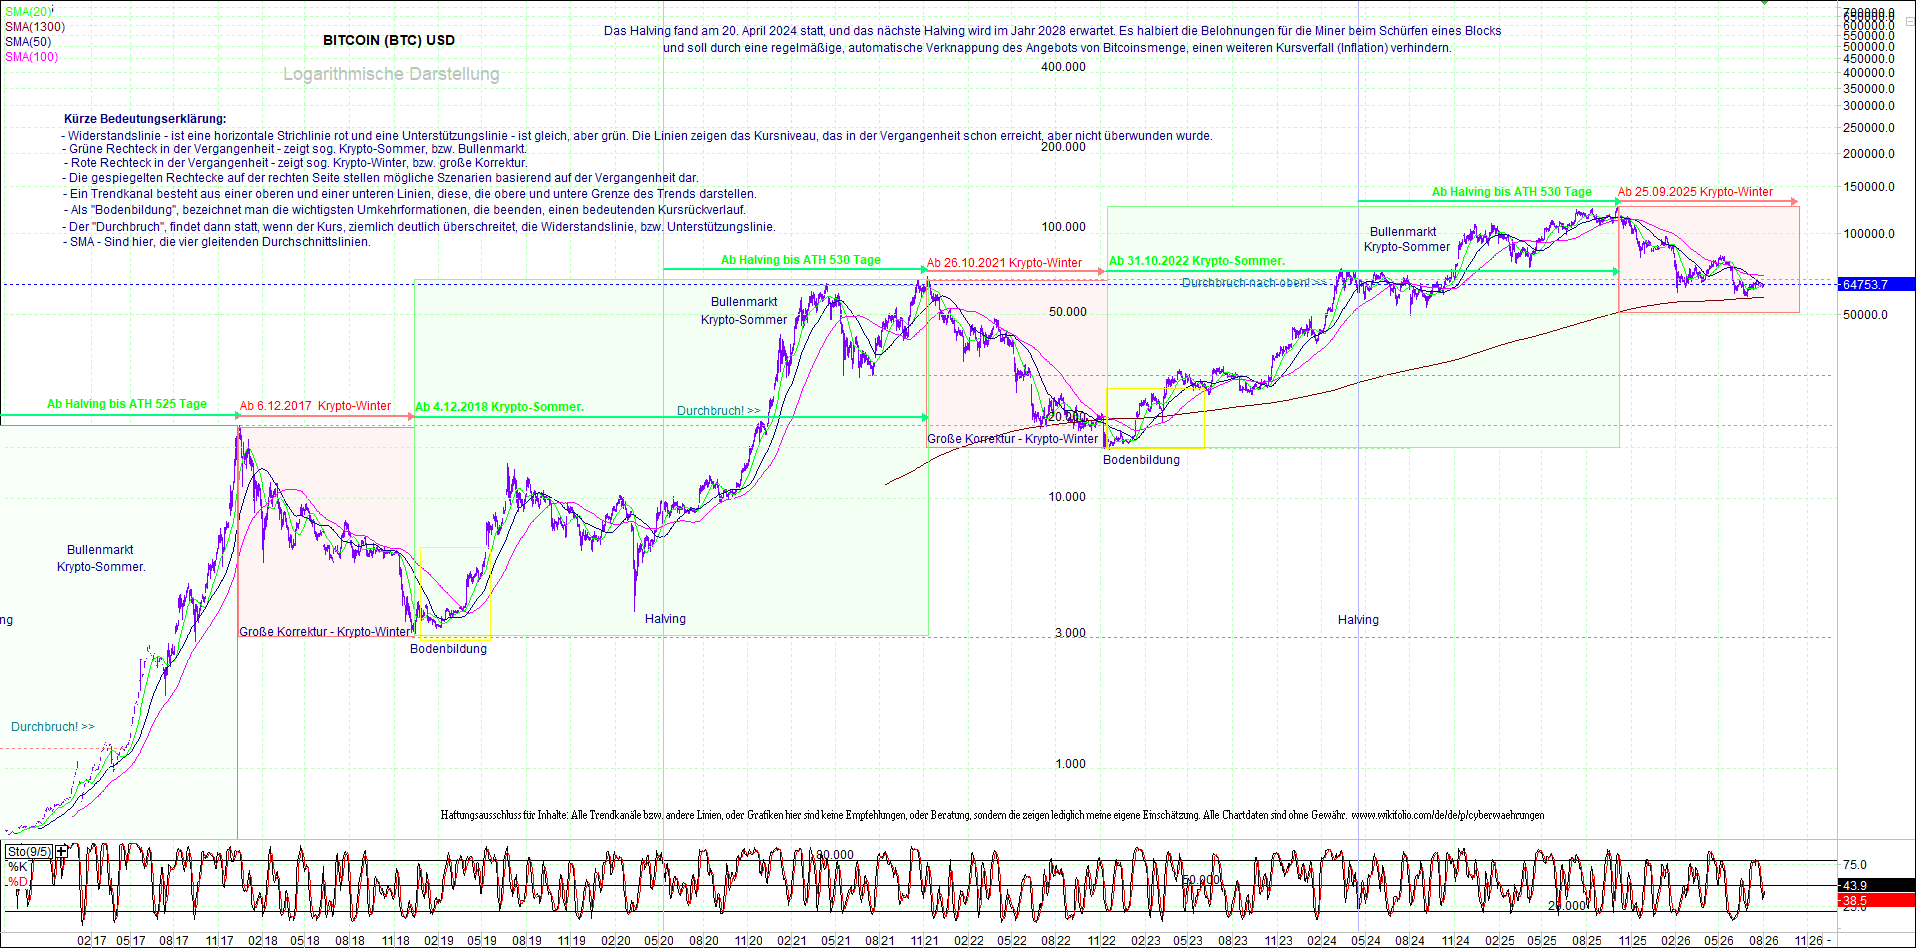Click the 150000.0 tick on the price axis
Viewport: 1916px width, 948px height.
pyautogui.click(x=1869, y=187)
